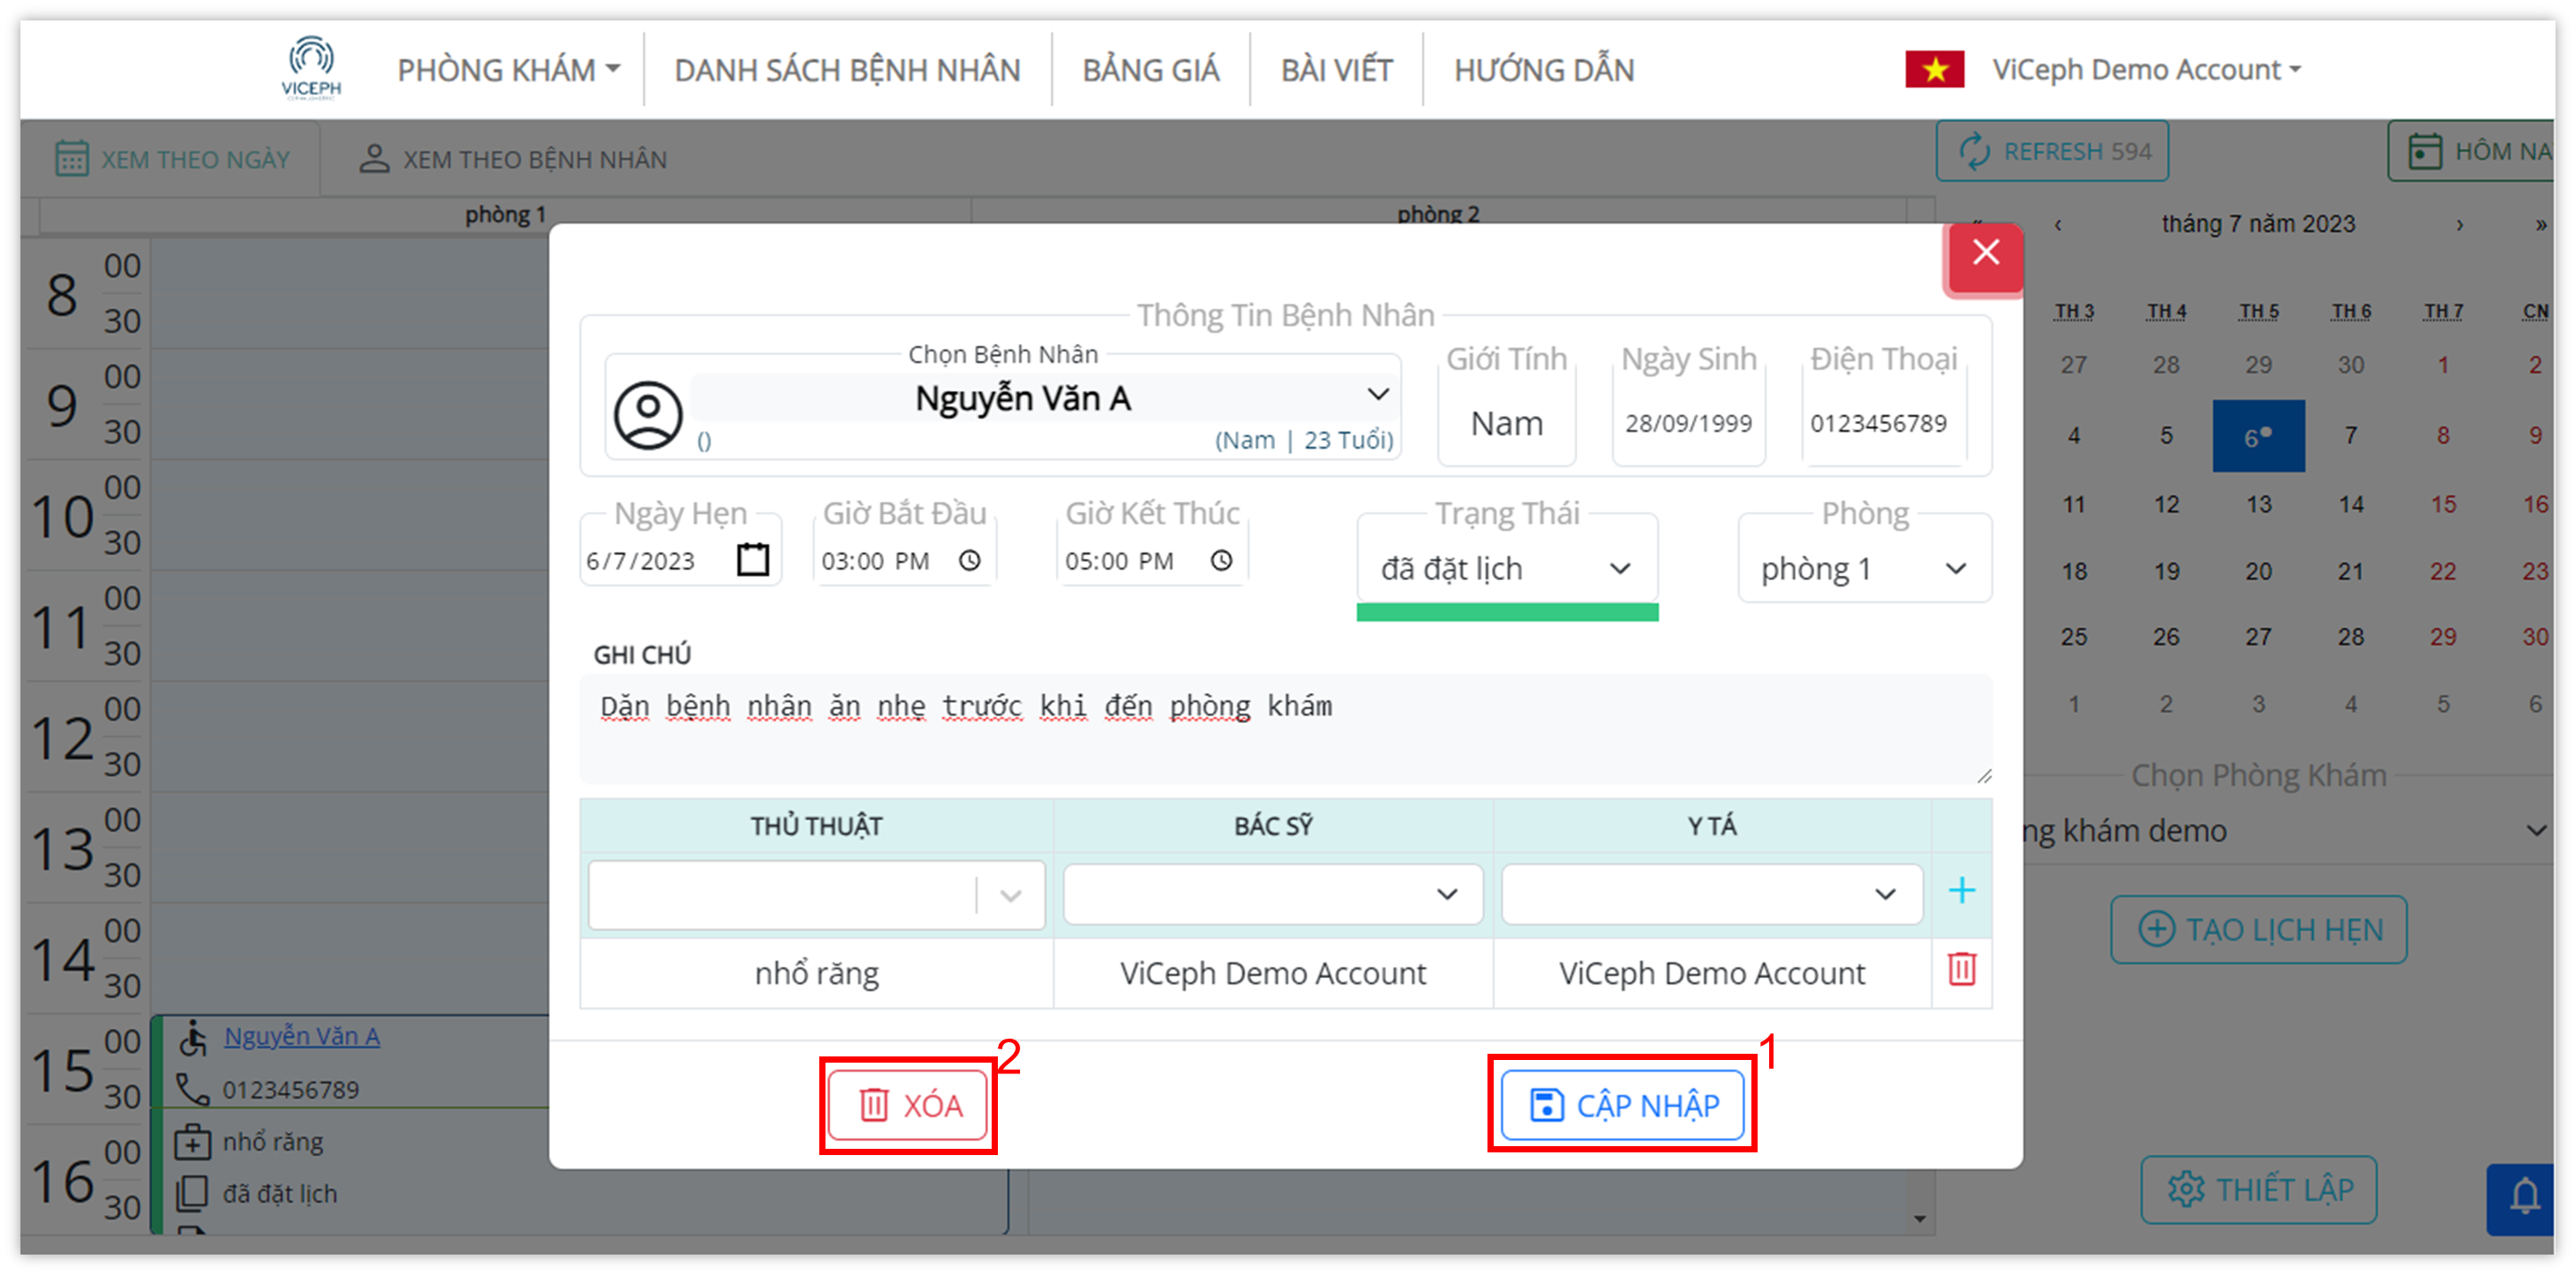Click the wheelchair patient icon on appointment

point(192,1037)
